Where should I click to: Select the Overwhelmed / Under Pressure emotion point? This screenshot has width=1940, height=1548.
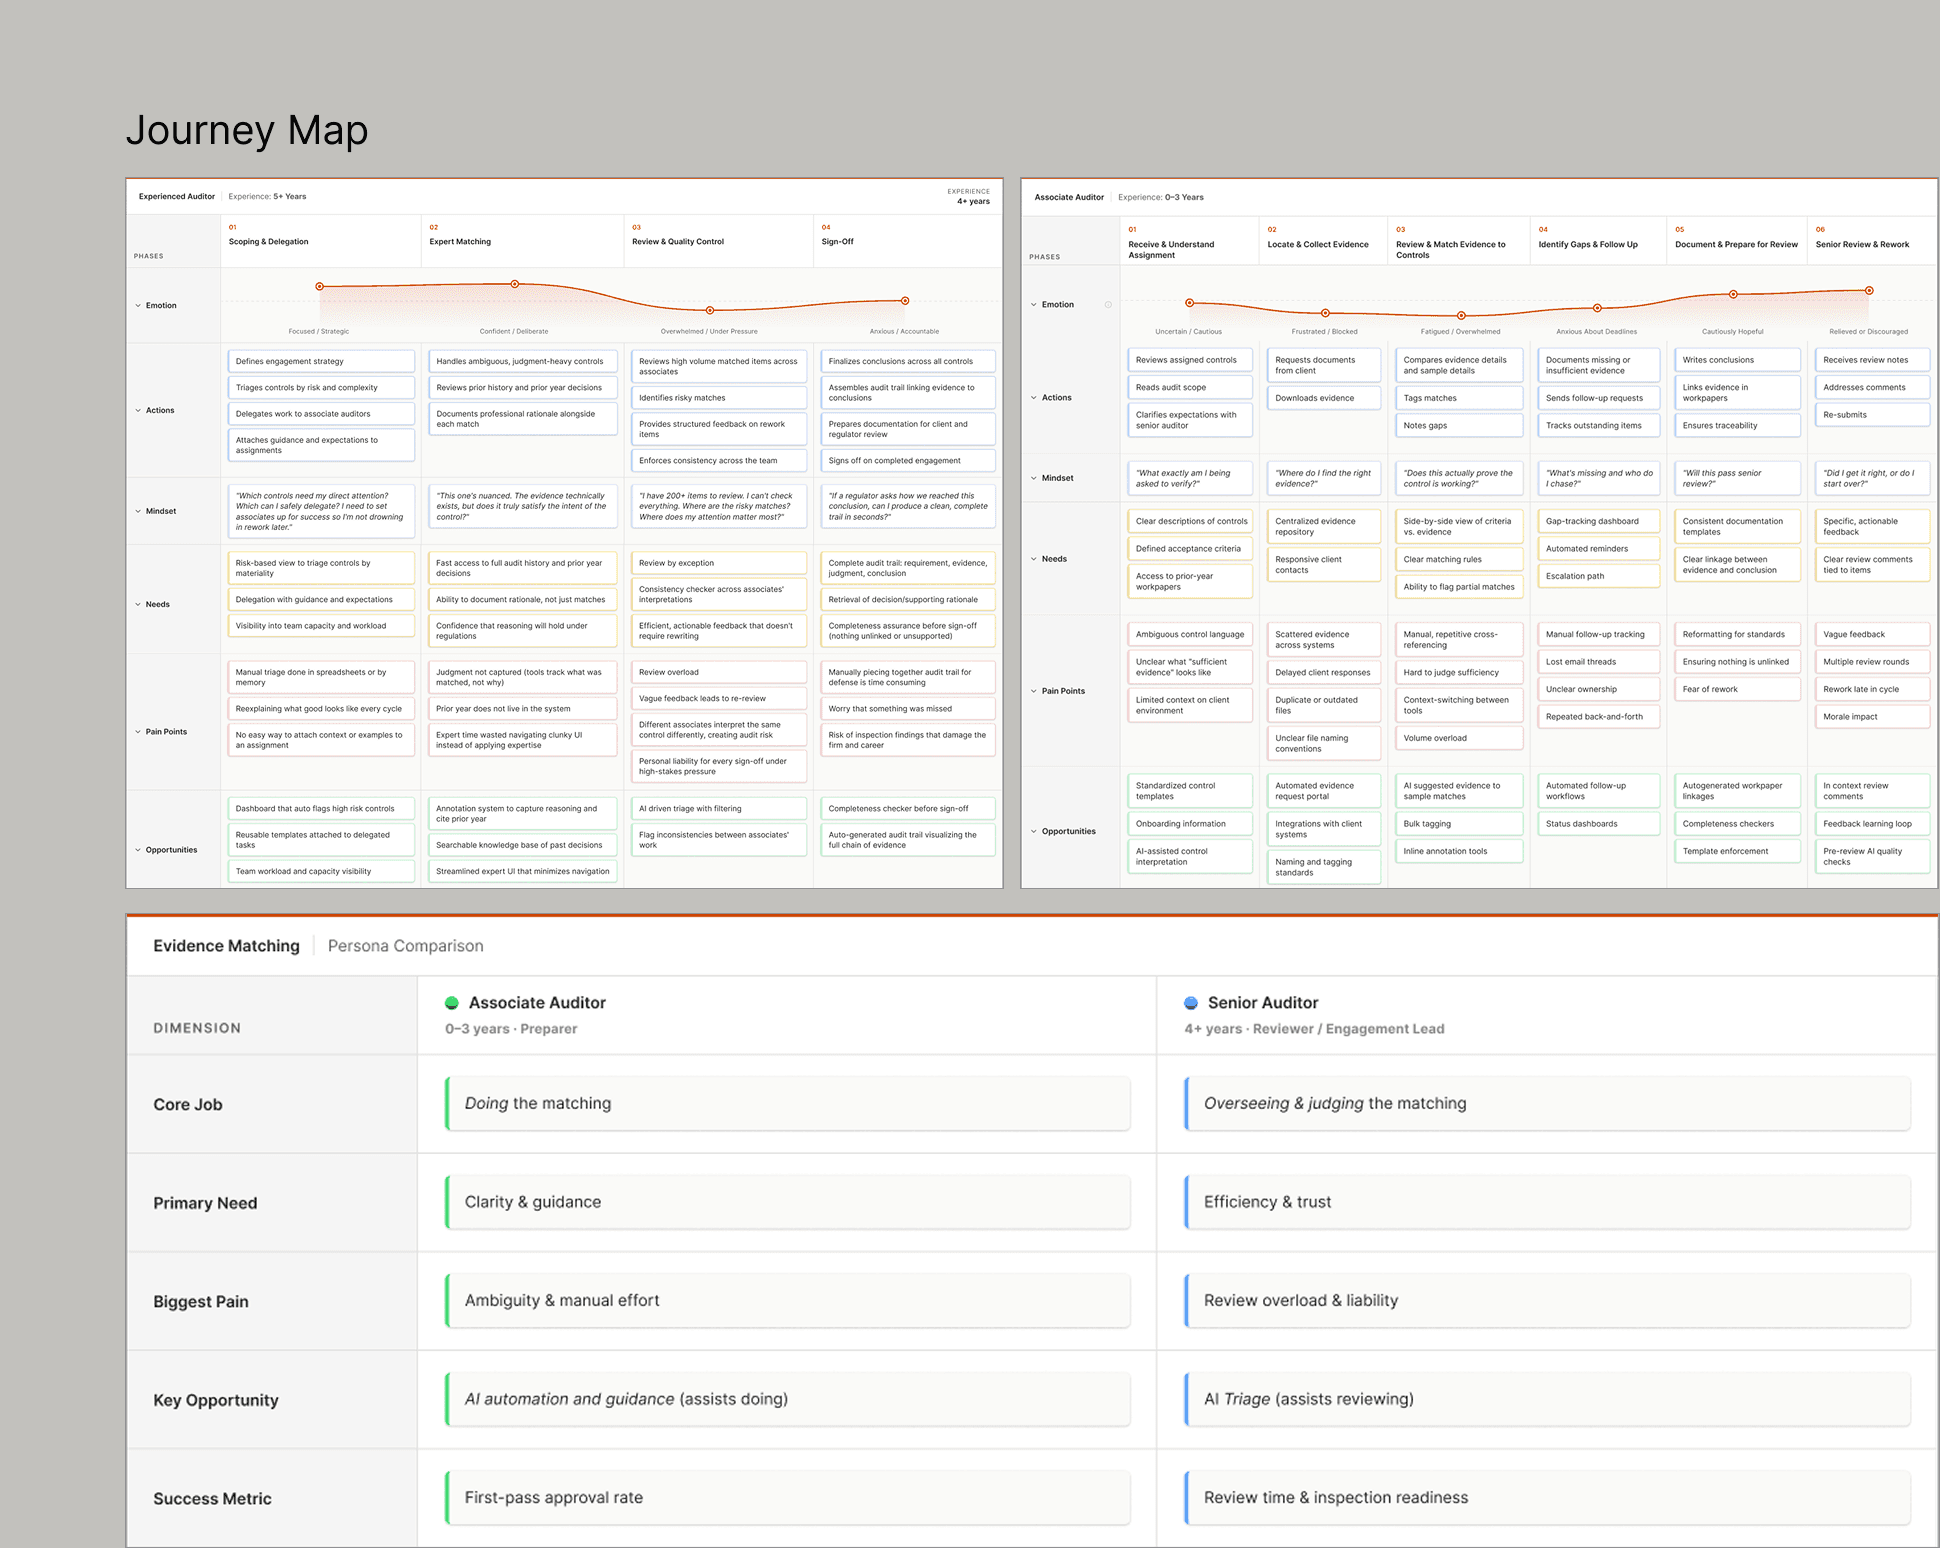click(710, 310)
